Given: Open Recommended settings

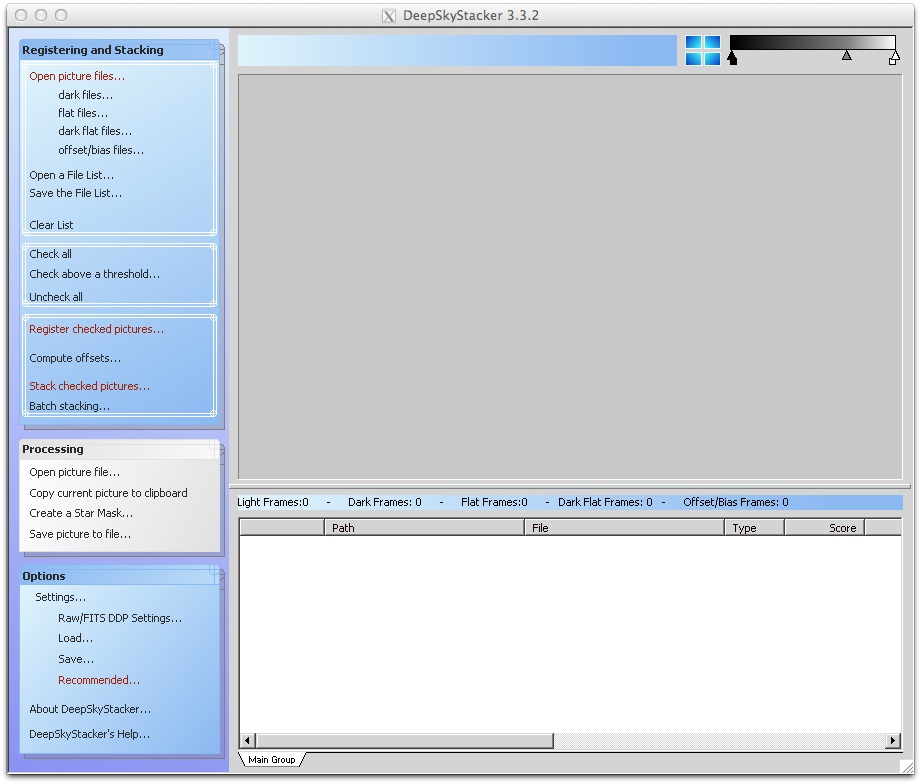Looking at the screenshot, I should [99, 679].
